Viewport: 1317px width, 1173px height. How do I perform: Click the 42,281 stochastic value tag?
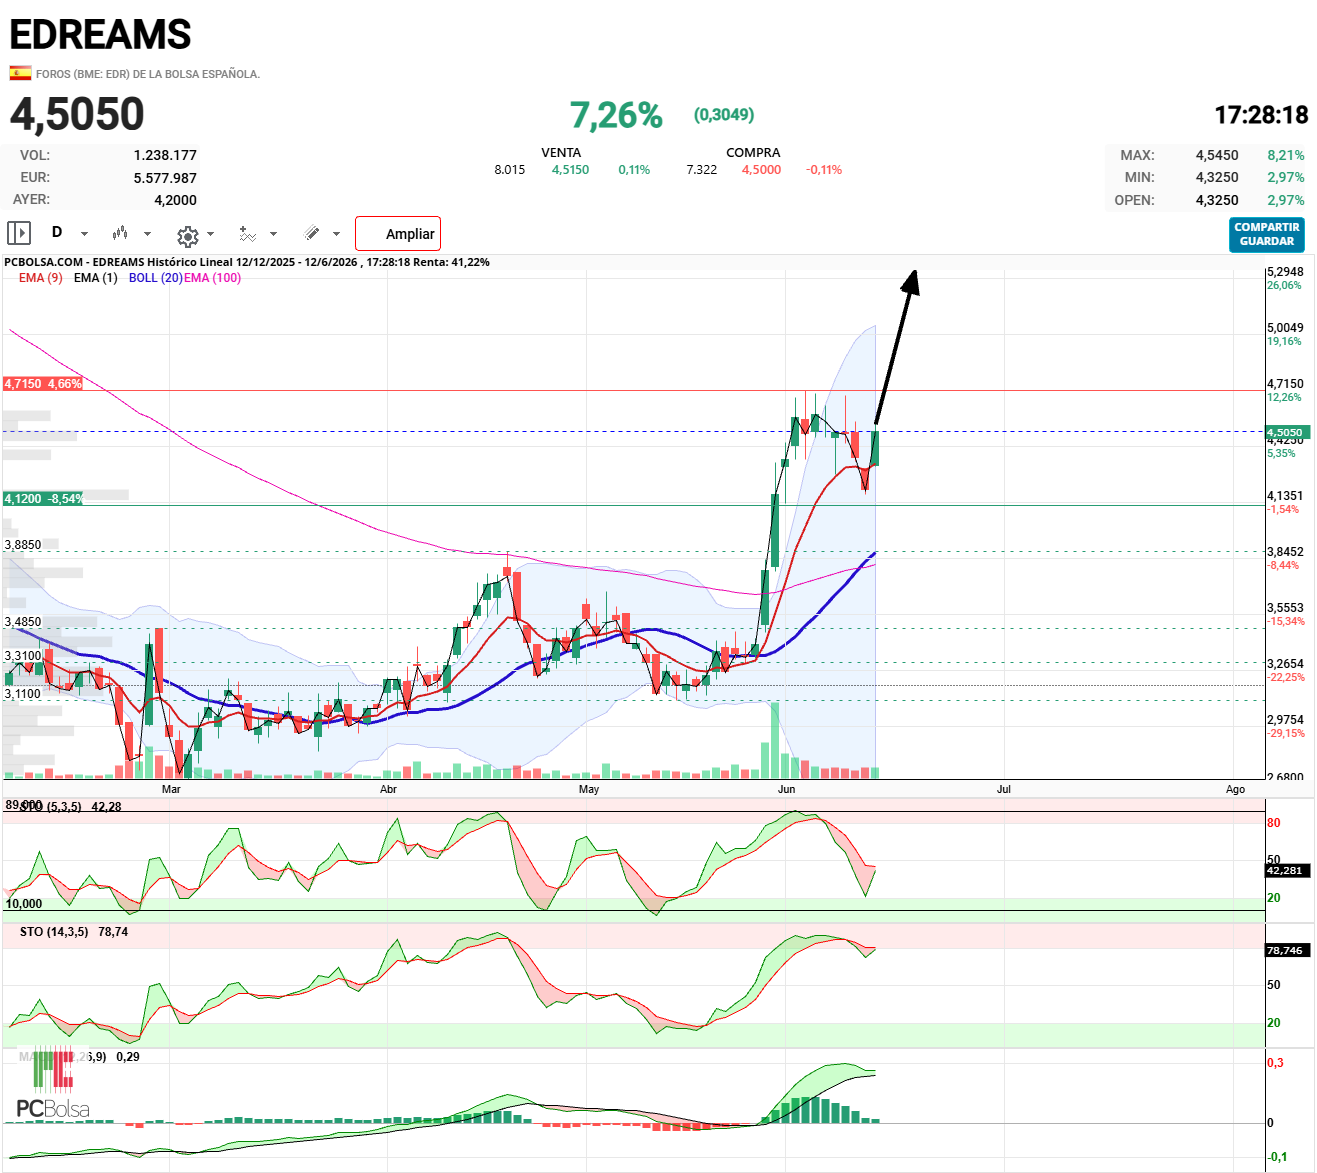click(x=1286, y=871)
